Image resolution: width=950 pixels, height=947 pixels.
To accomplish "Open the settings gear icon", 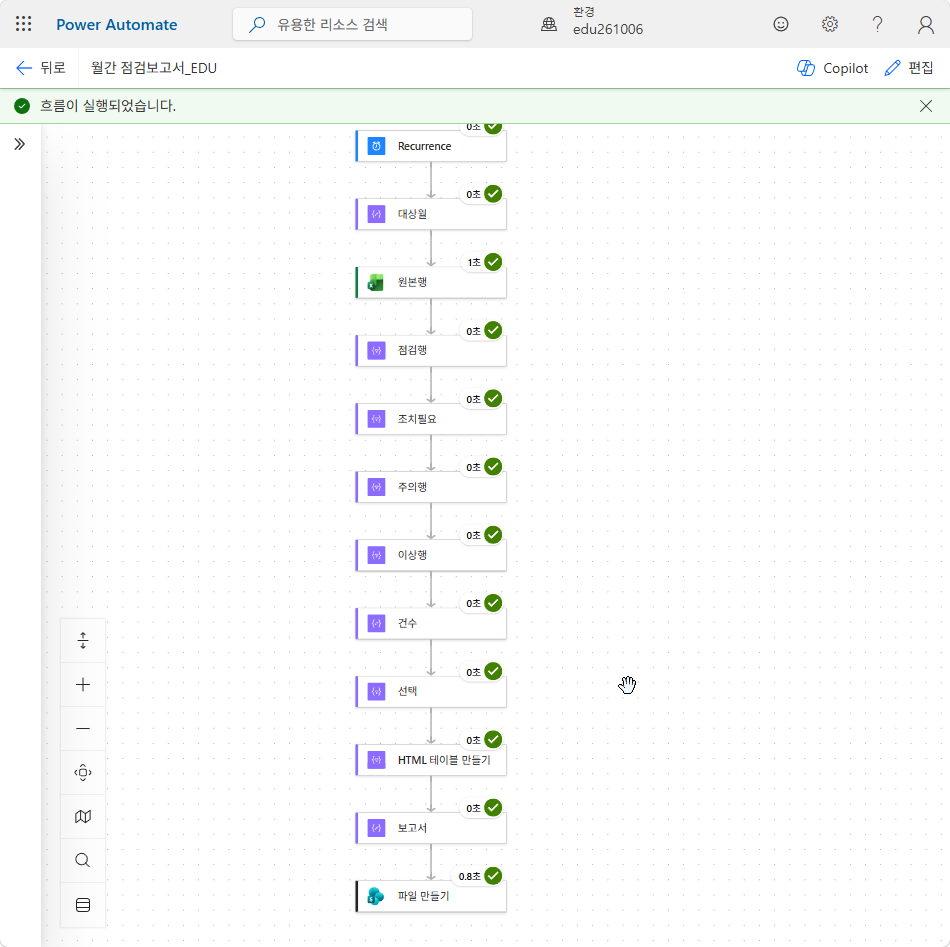I will click(x=829, y=24).
